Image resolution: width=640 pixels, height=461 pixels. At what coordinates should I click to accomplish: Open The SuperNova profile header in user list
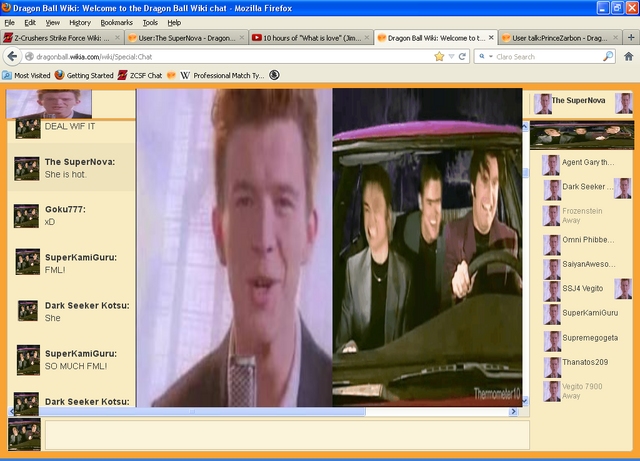coord(578,100)
